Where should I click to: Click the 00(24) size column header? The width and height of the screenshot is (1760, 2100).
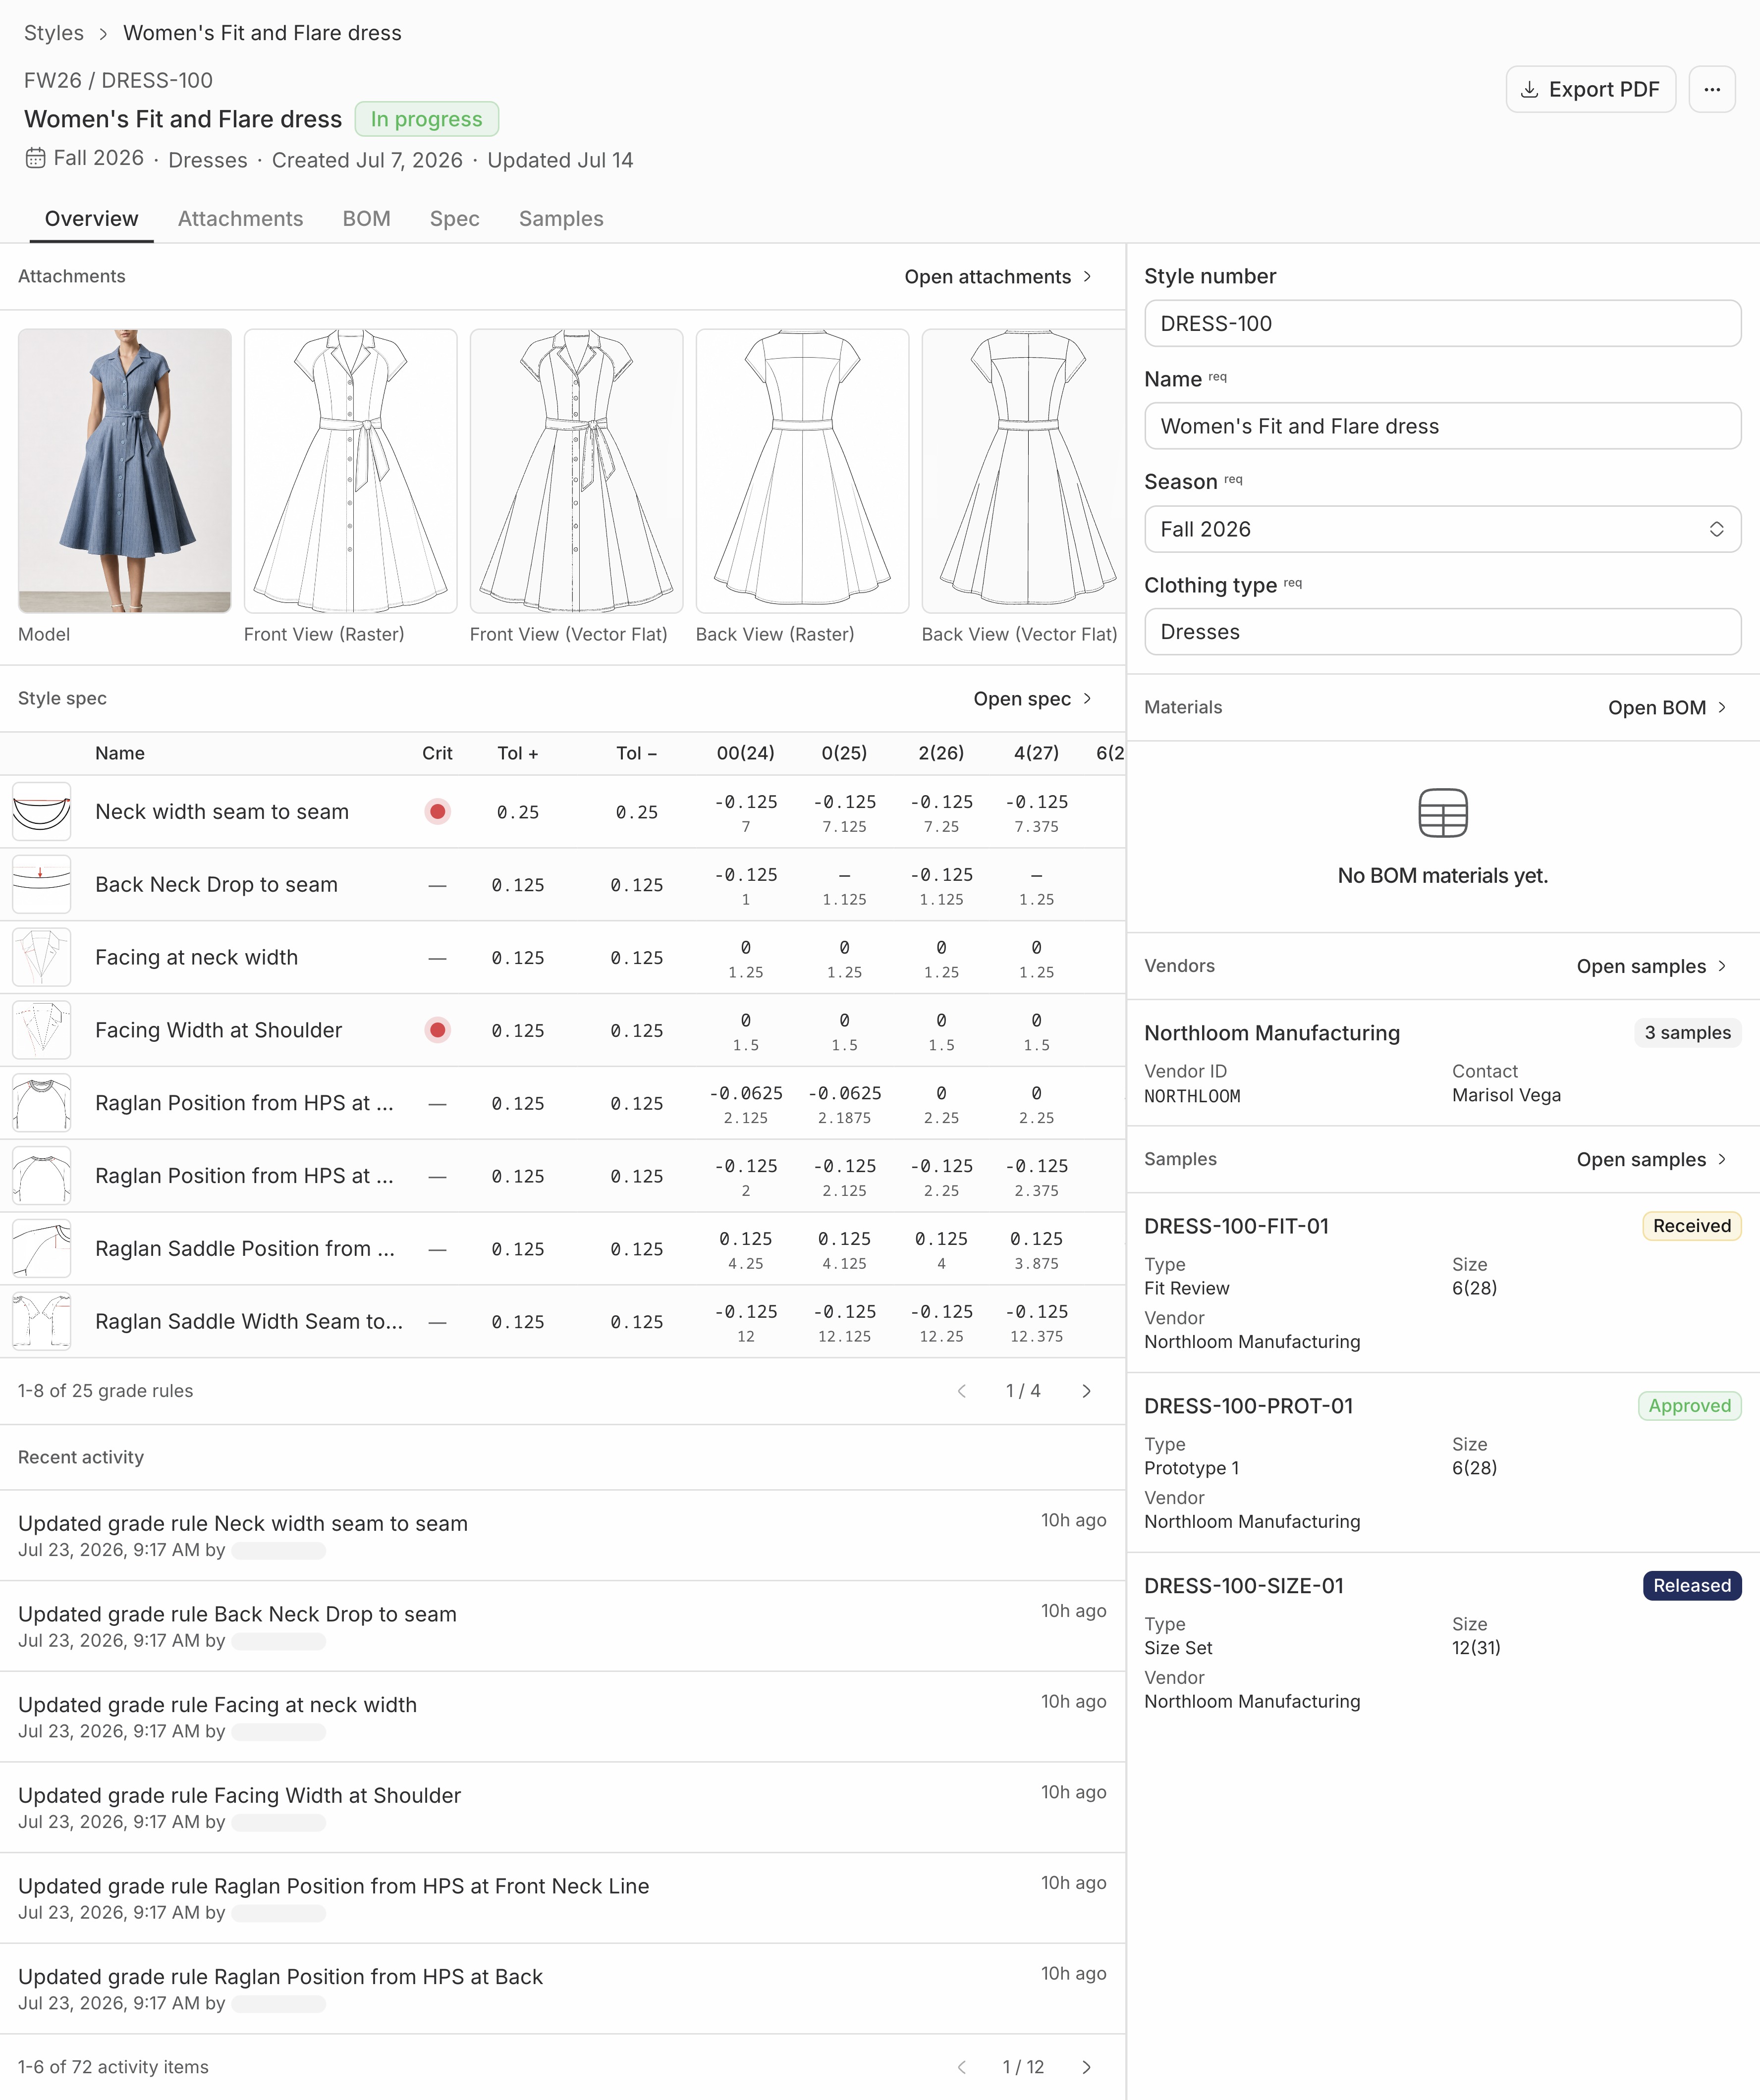pos(745,753)
